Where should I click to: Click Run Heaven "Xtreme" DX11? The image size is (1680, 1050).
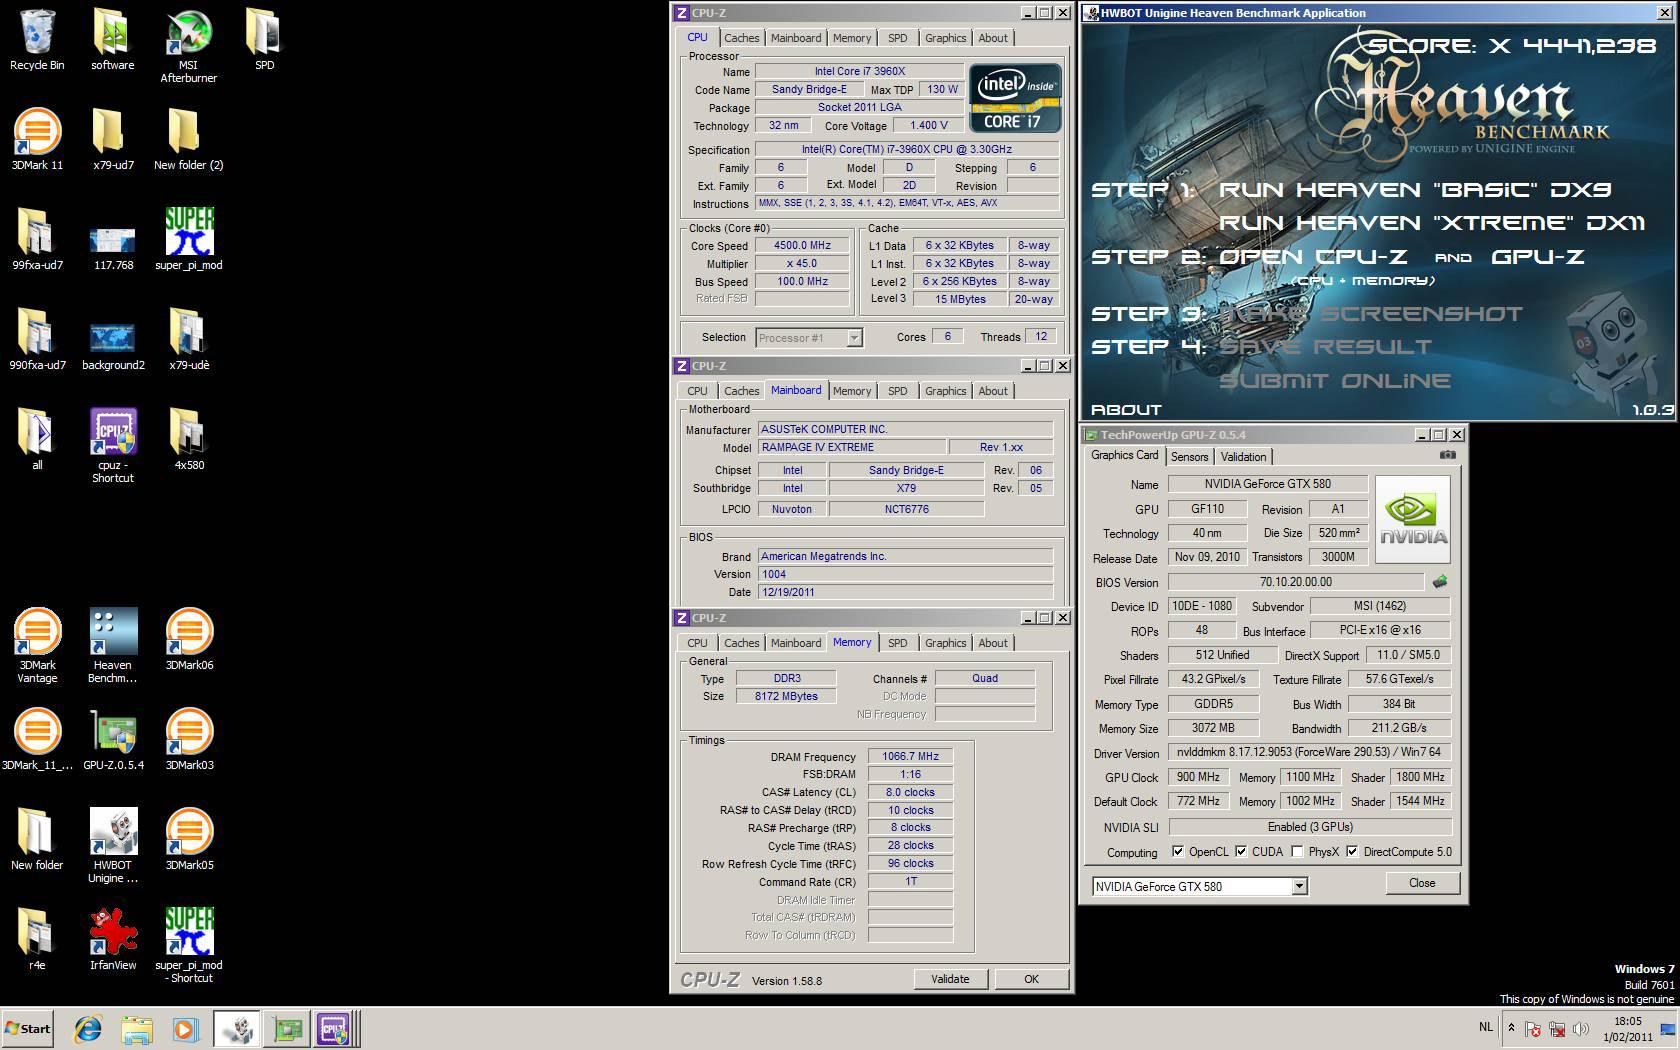tap(1432, 223)
